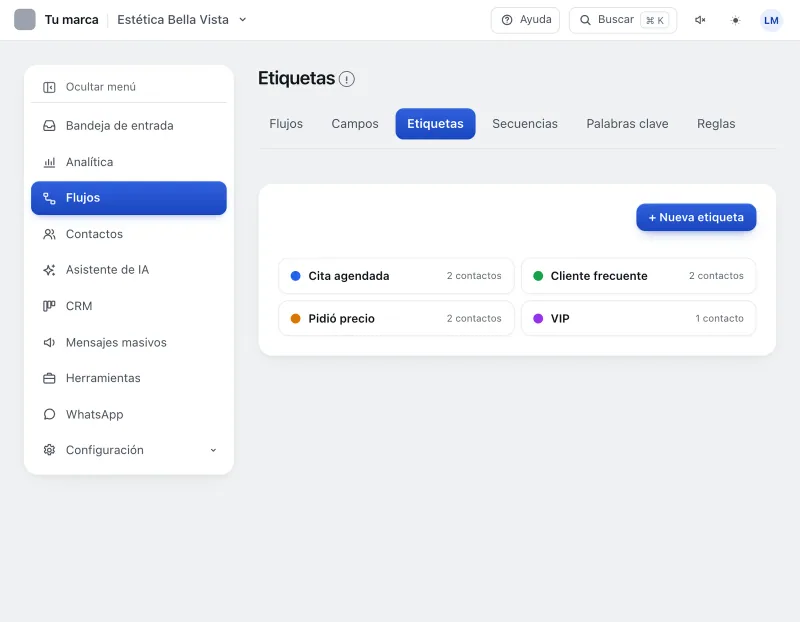The width and height of the screenshot is (800, 622).
Task: Open the Pidió precio tag card
Action: point(396,318)
